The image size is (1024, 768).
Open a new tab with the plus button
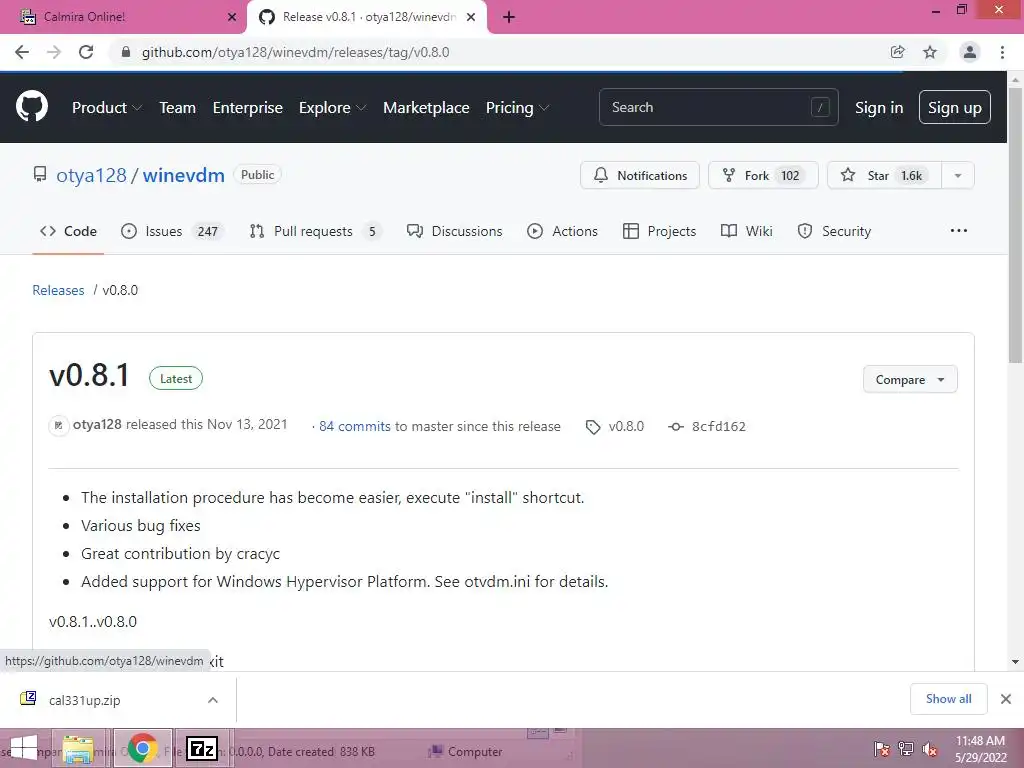pyautogui.click(x=509, y=17)
